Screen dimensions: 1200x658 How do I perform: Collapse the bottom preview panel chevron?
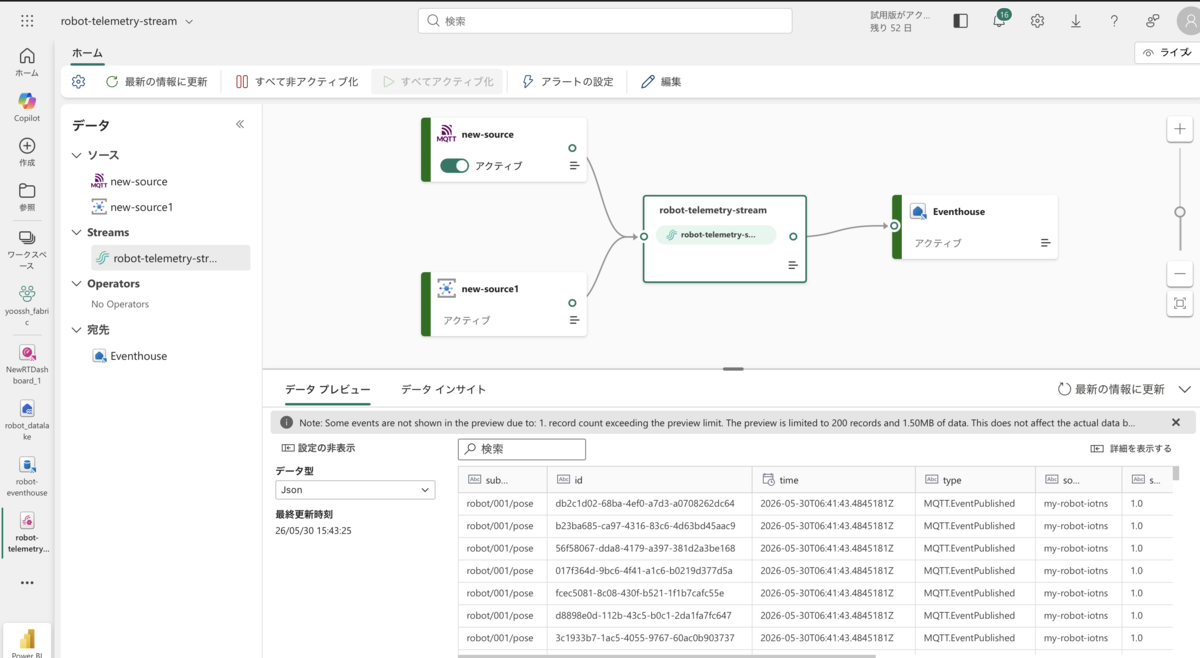pos(1185,389)
